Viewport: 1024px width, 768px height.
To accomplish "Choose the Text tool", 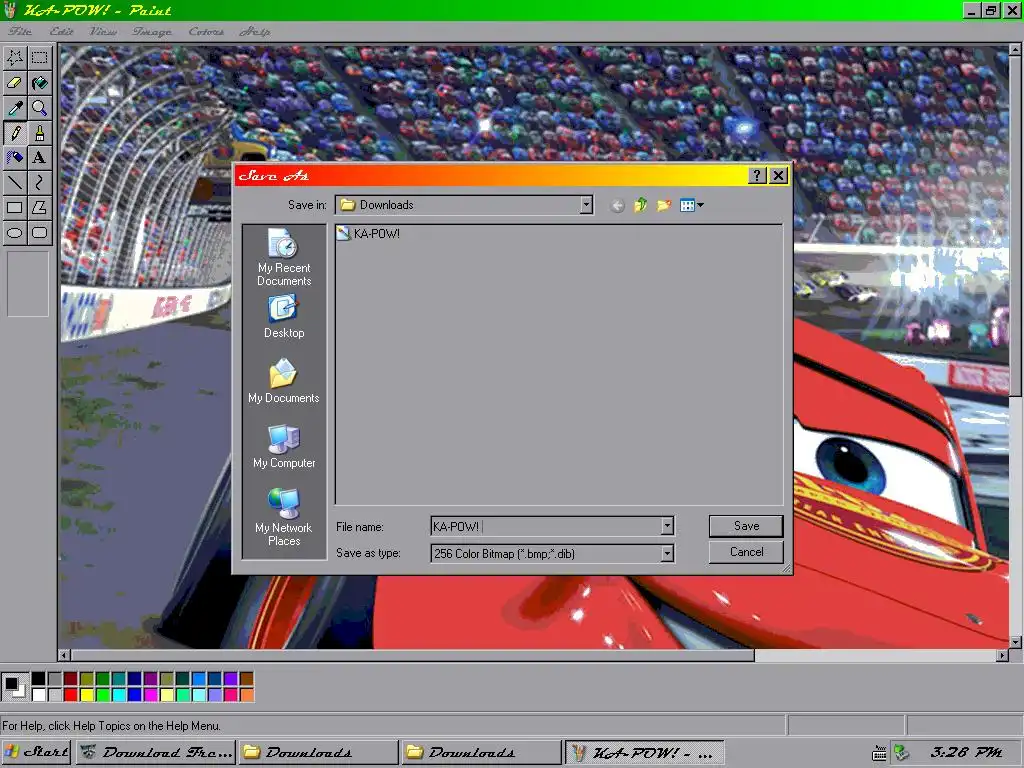I will 40,158.
